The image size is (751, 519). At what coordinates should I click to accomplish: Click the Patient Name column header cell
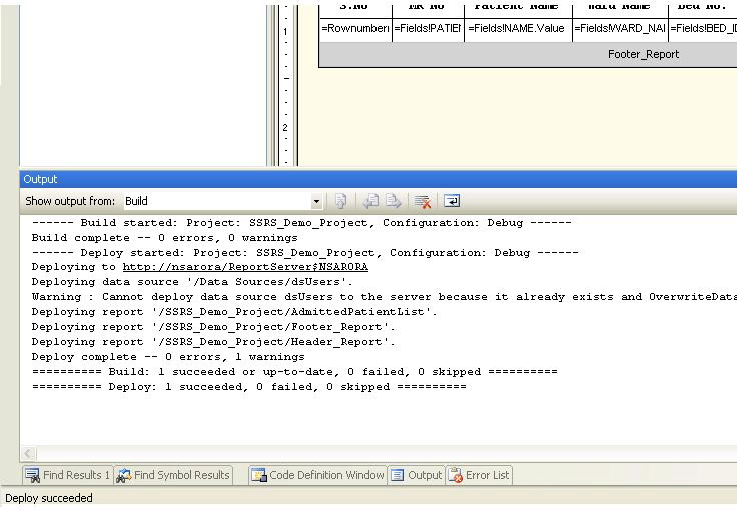[x=518, y=9]
